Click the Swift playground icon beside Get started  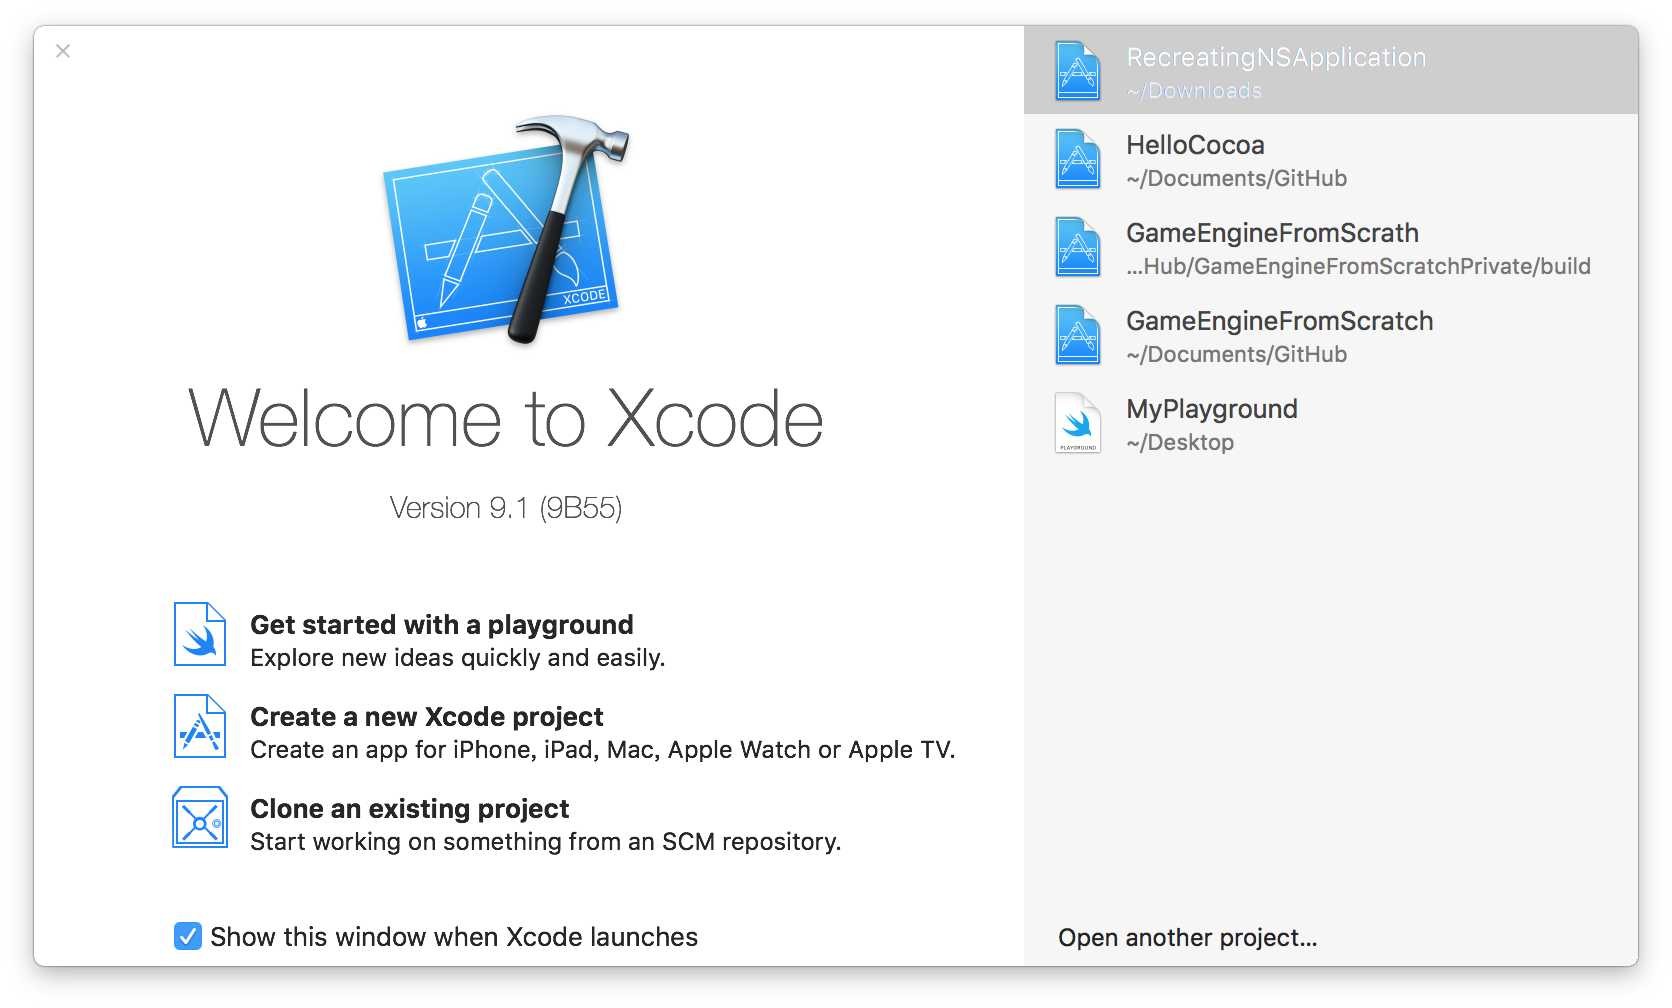point(200,634)
